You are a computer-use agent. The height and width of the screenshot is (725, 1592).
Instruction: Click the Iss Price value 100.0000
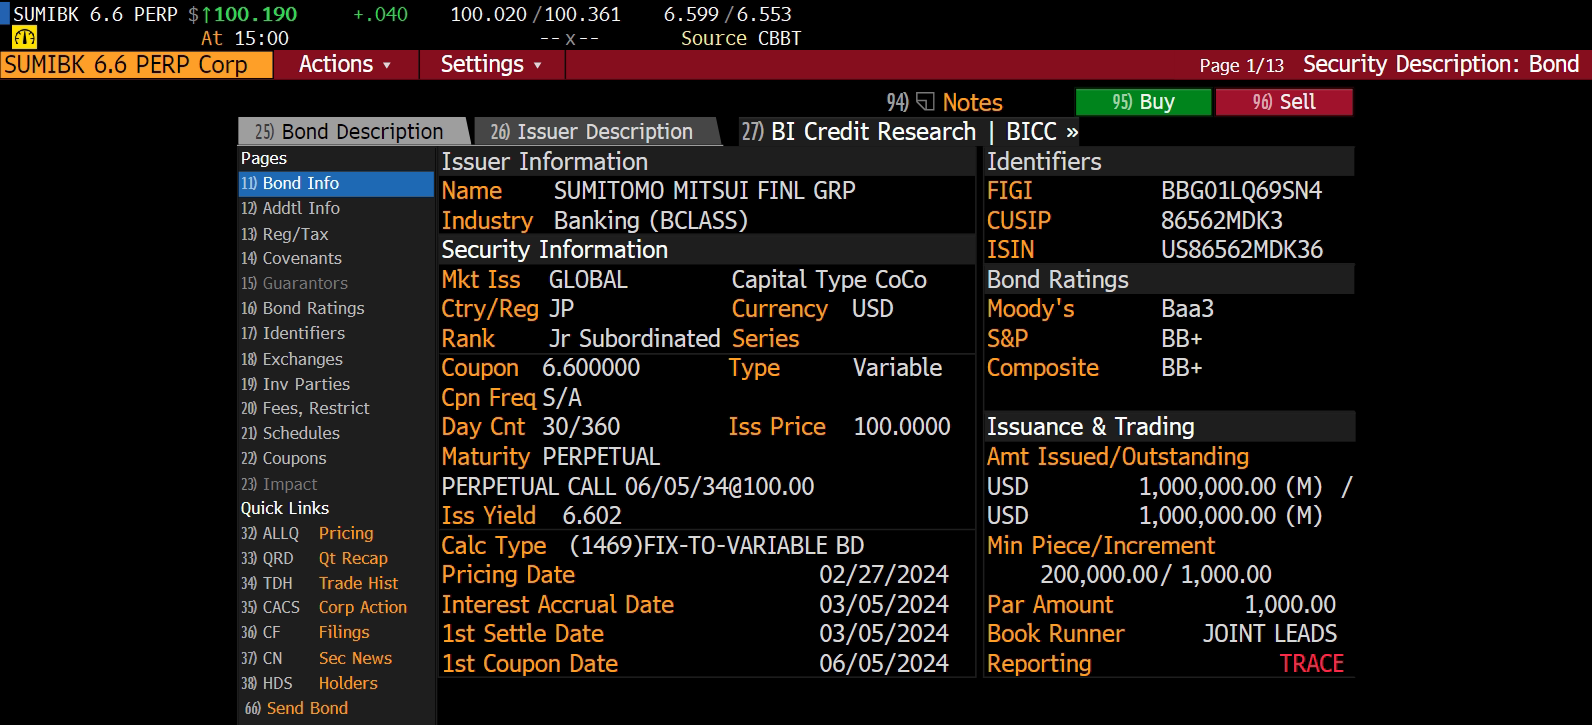(902, 427)
